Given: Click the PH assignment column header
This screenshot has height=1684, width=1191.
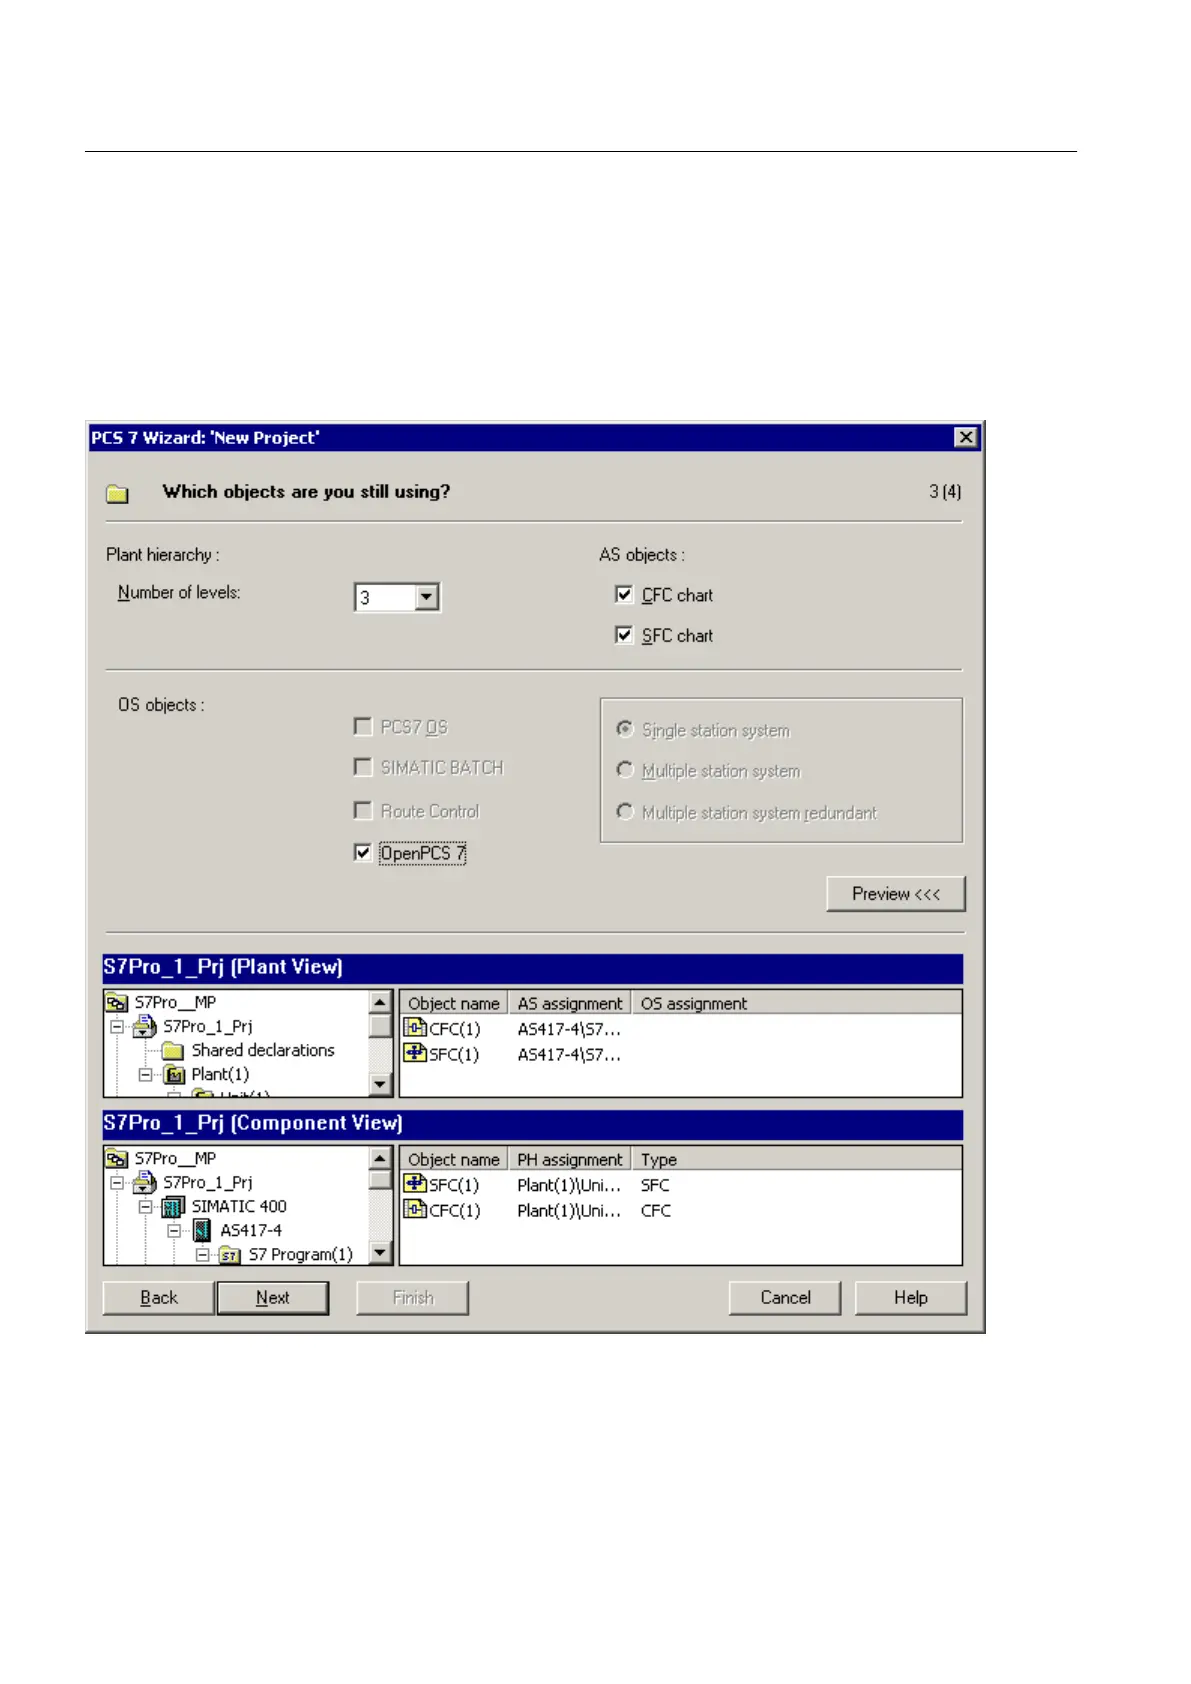Looking at the screenshot, I should point(570,1159).
